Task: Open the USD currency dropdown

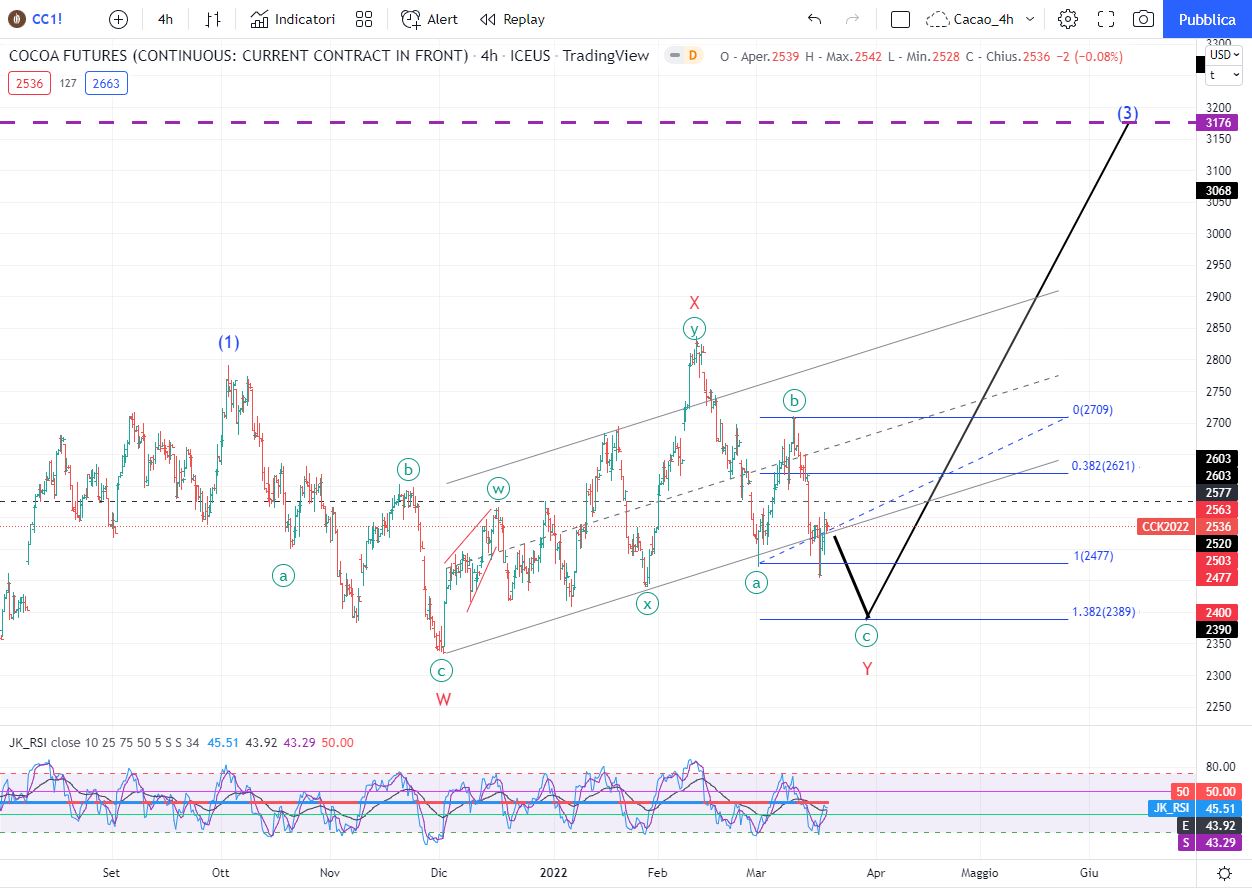Action: [x=1224, y=56]
